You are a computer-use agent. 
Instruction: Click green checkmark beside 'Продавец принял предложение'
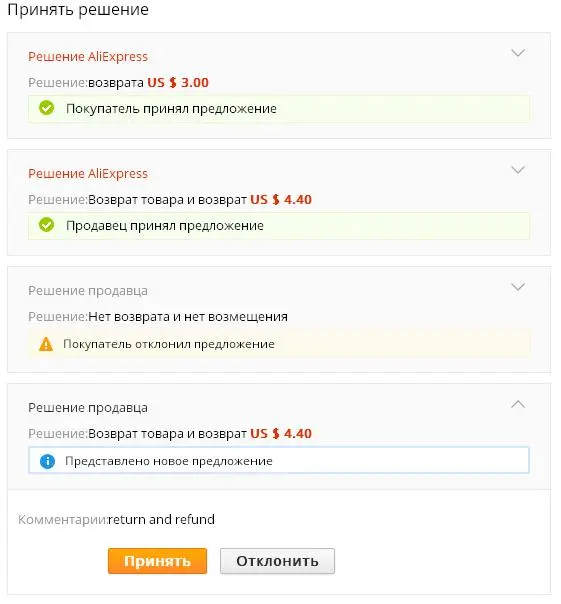click(47, 225)
